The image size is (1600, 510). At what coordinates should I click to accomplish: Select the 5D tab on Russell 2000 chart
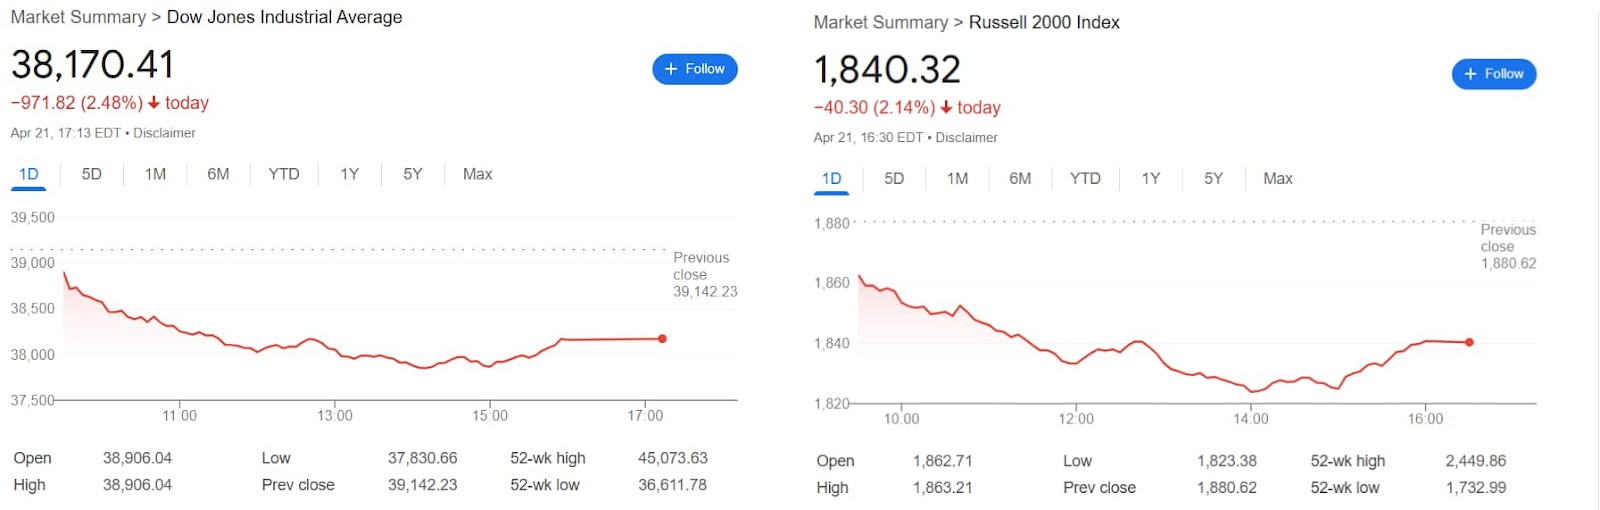tap(894, 179)
